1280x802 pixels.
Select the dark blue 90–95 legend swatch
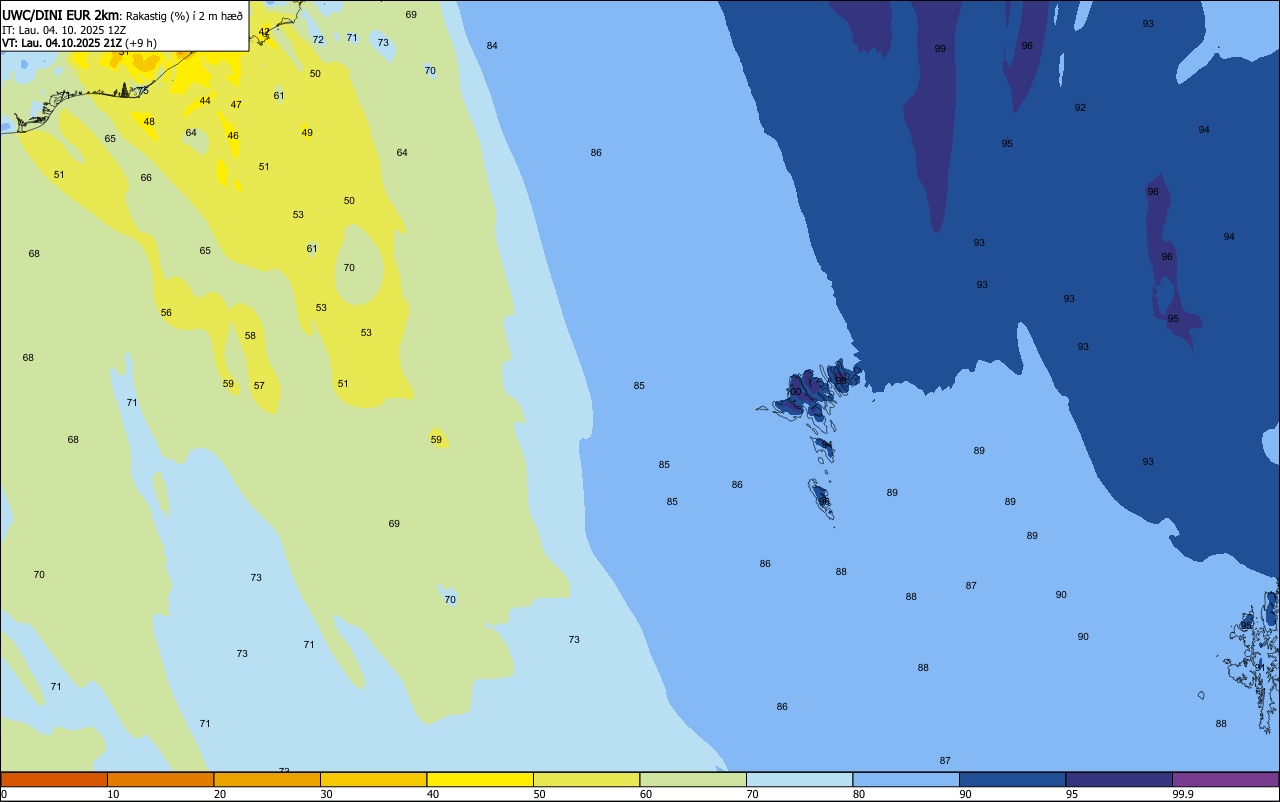click(1012, 779)
